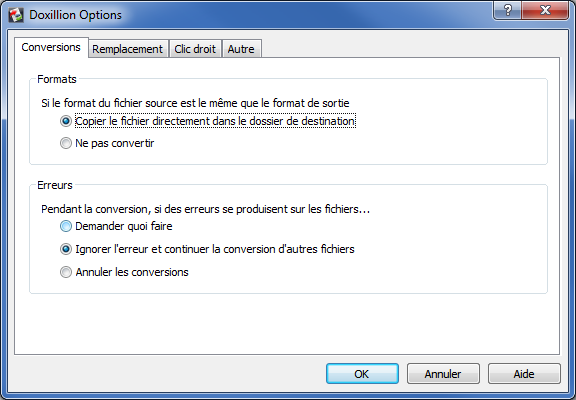Click the Formats group heading
The image size is (576, 400).
pyautogui.click(x=57, y=79)
